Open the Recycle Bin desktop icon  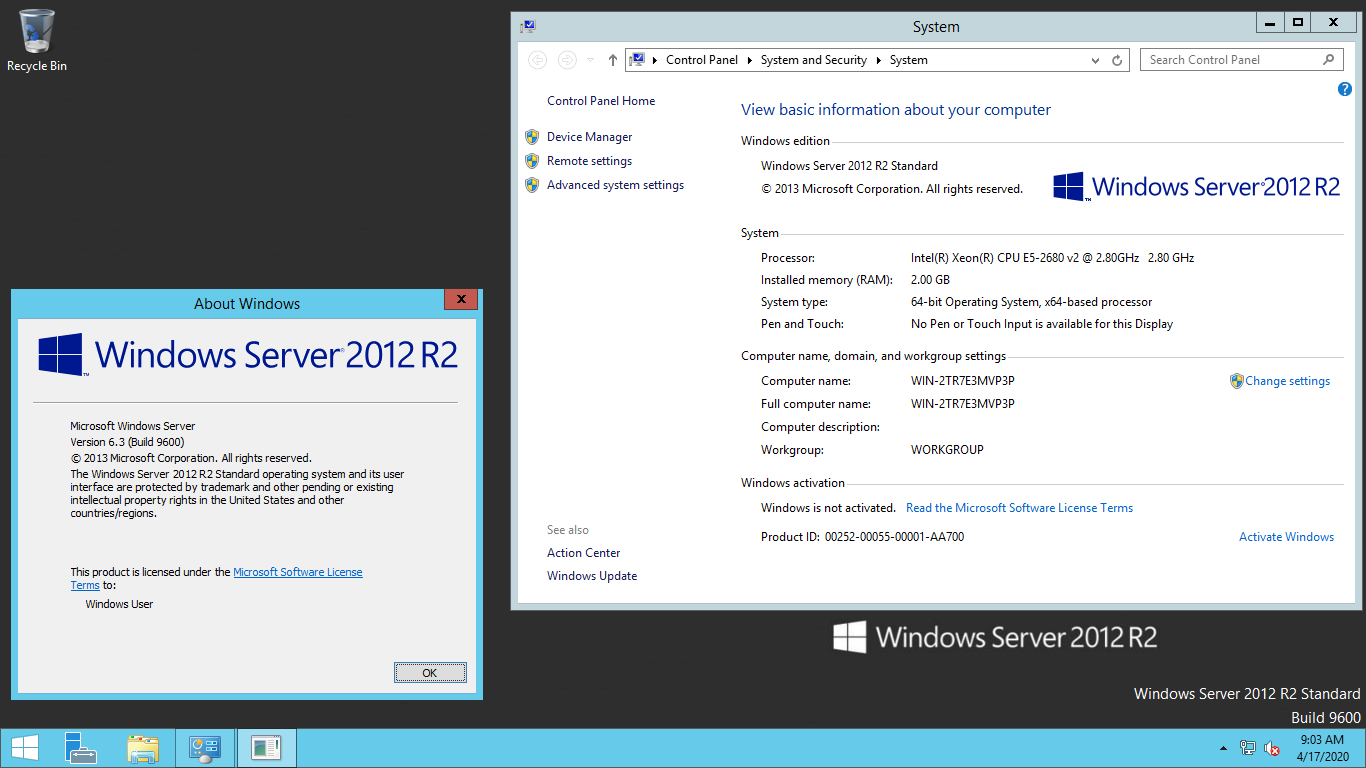[37, 40]
